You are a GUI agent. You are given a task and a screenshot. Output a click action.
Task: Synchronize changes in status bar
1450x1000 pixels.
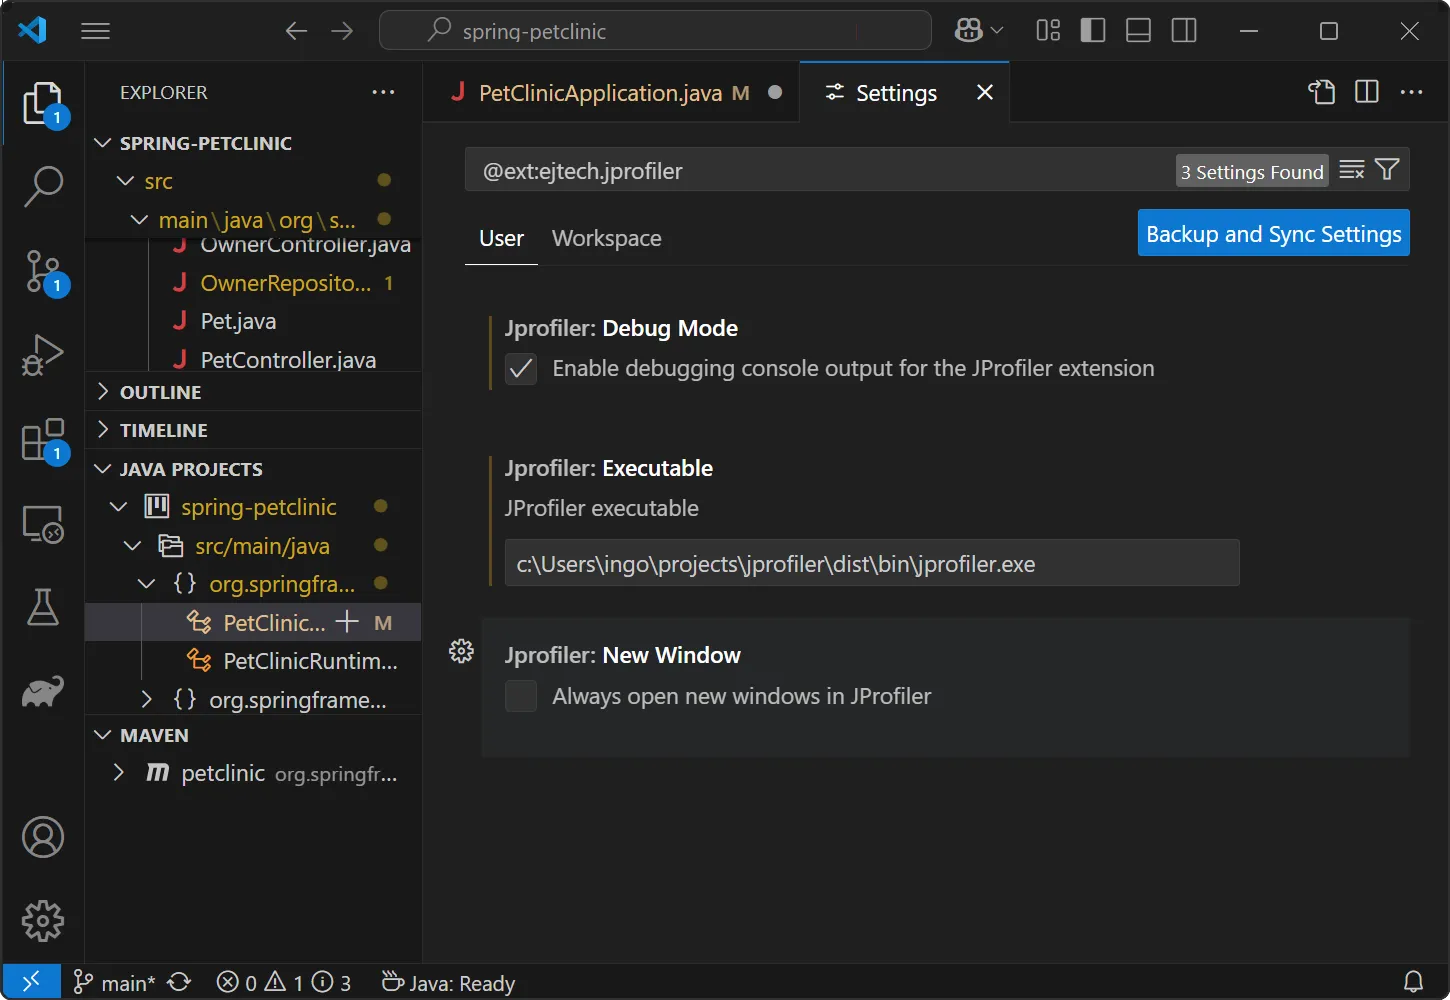(x=179, y=983)
